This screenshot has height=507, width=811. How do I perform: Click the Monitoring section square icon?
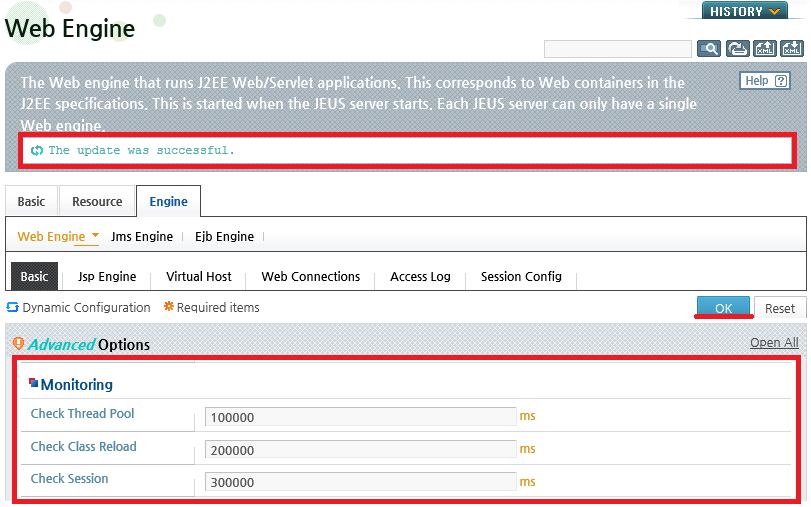pos(34,383)
